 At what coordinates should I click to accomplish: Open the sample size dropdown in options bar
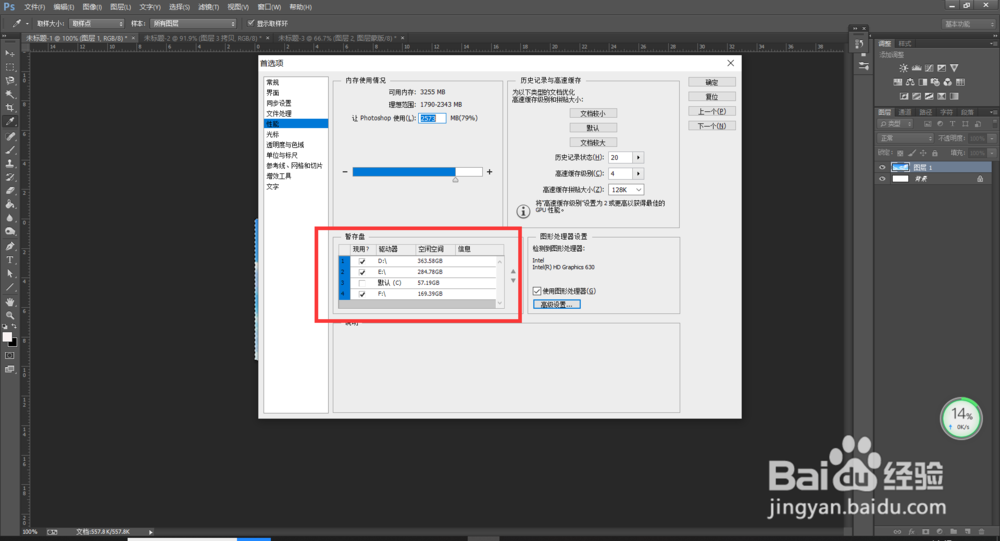(x=97, y=23)
